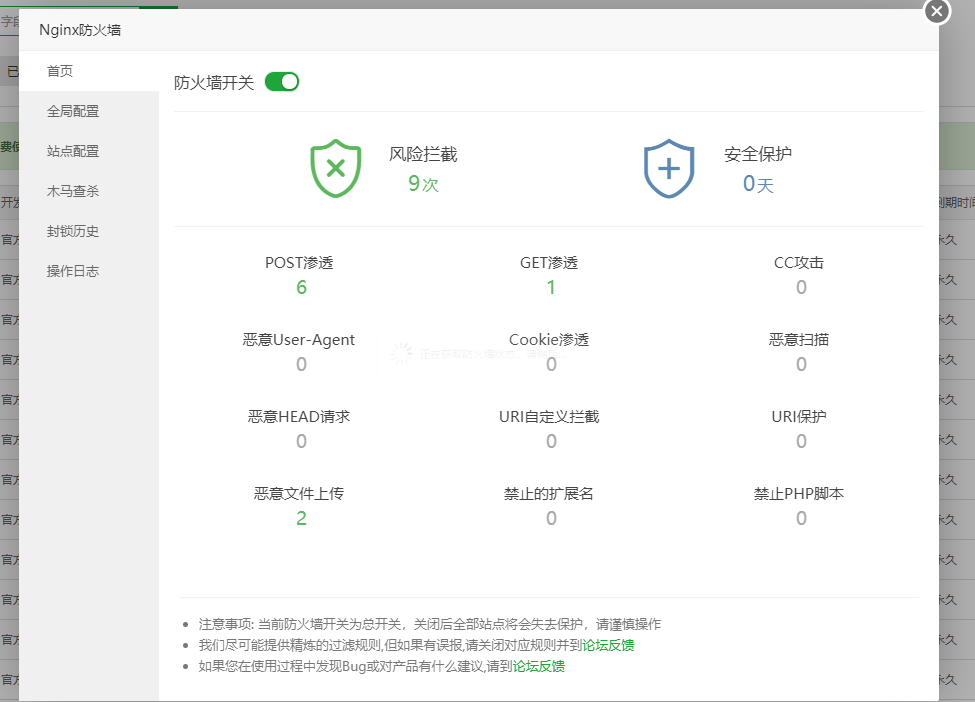The width and height of the screenshot is (975, 702).
Task: View the 封锁历史 tab
Action: 89,231
